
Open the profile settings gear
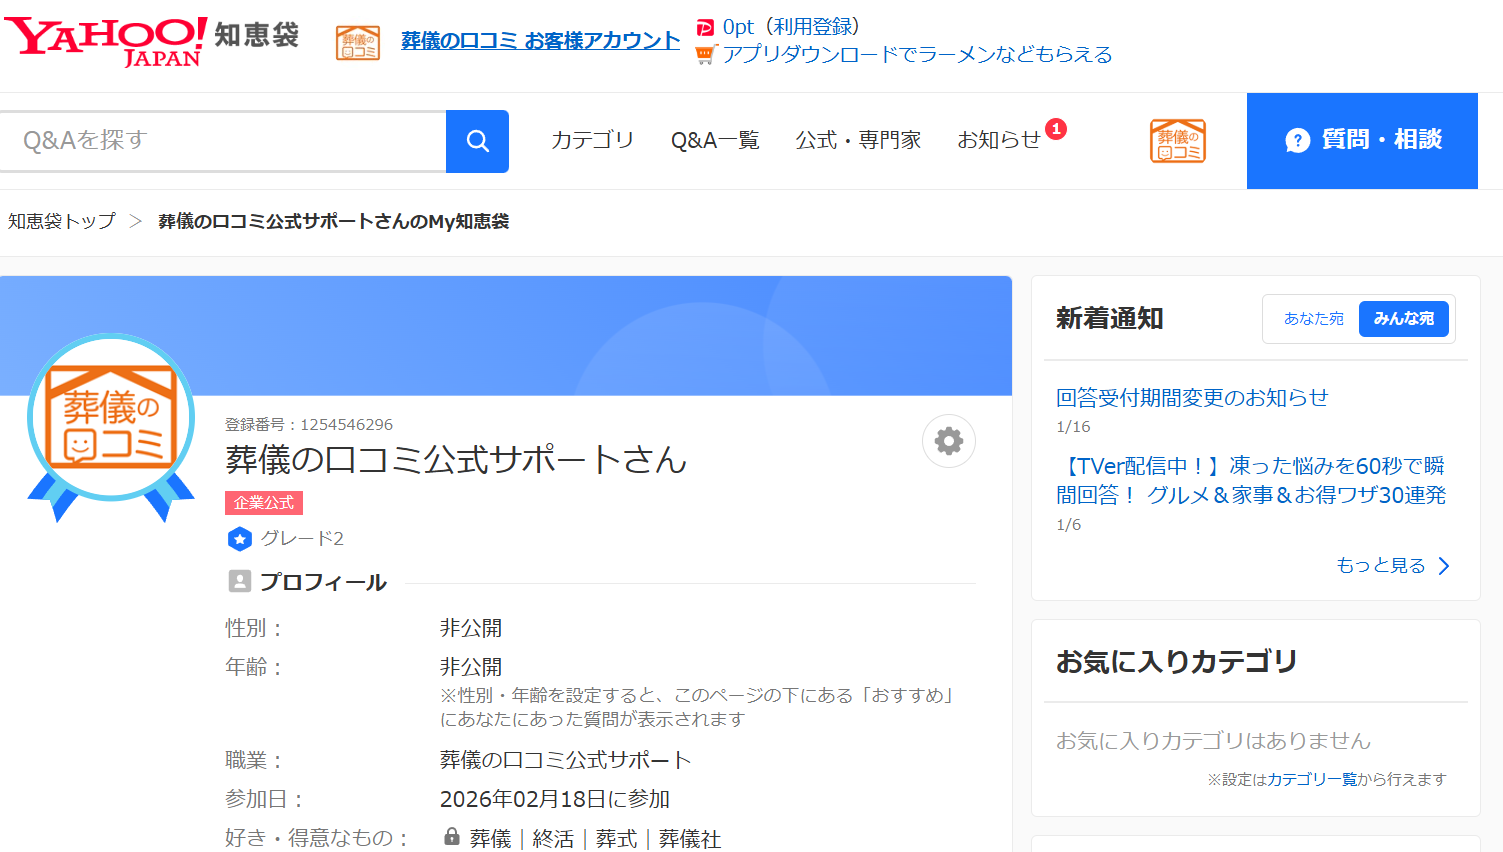947,440
